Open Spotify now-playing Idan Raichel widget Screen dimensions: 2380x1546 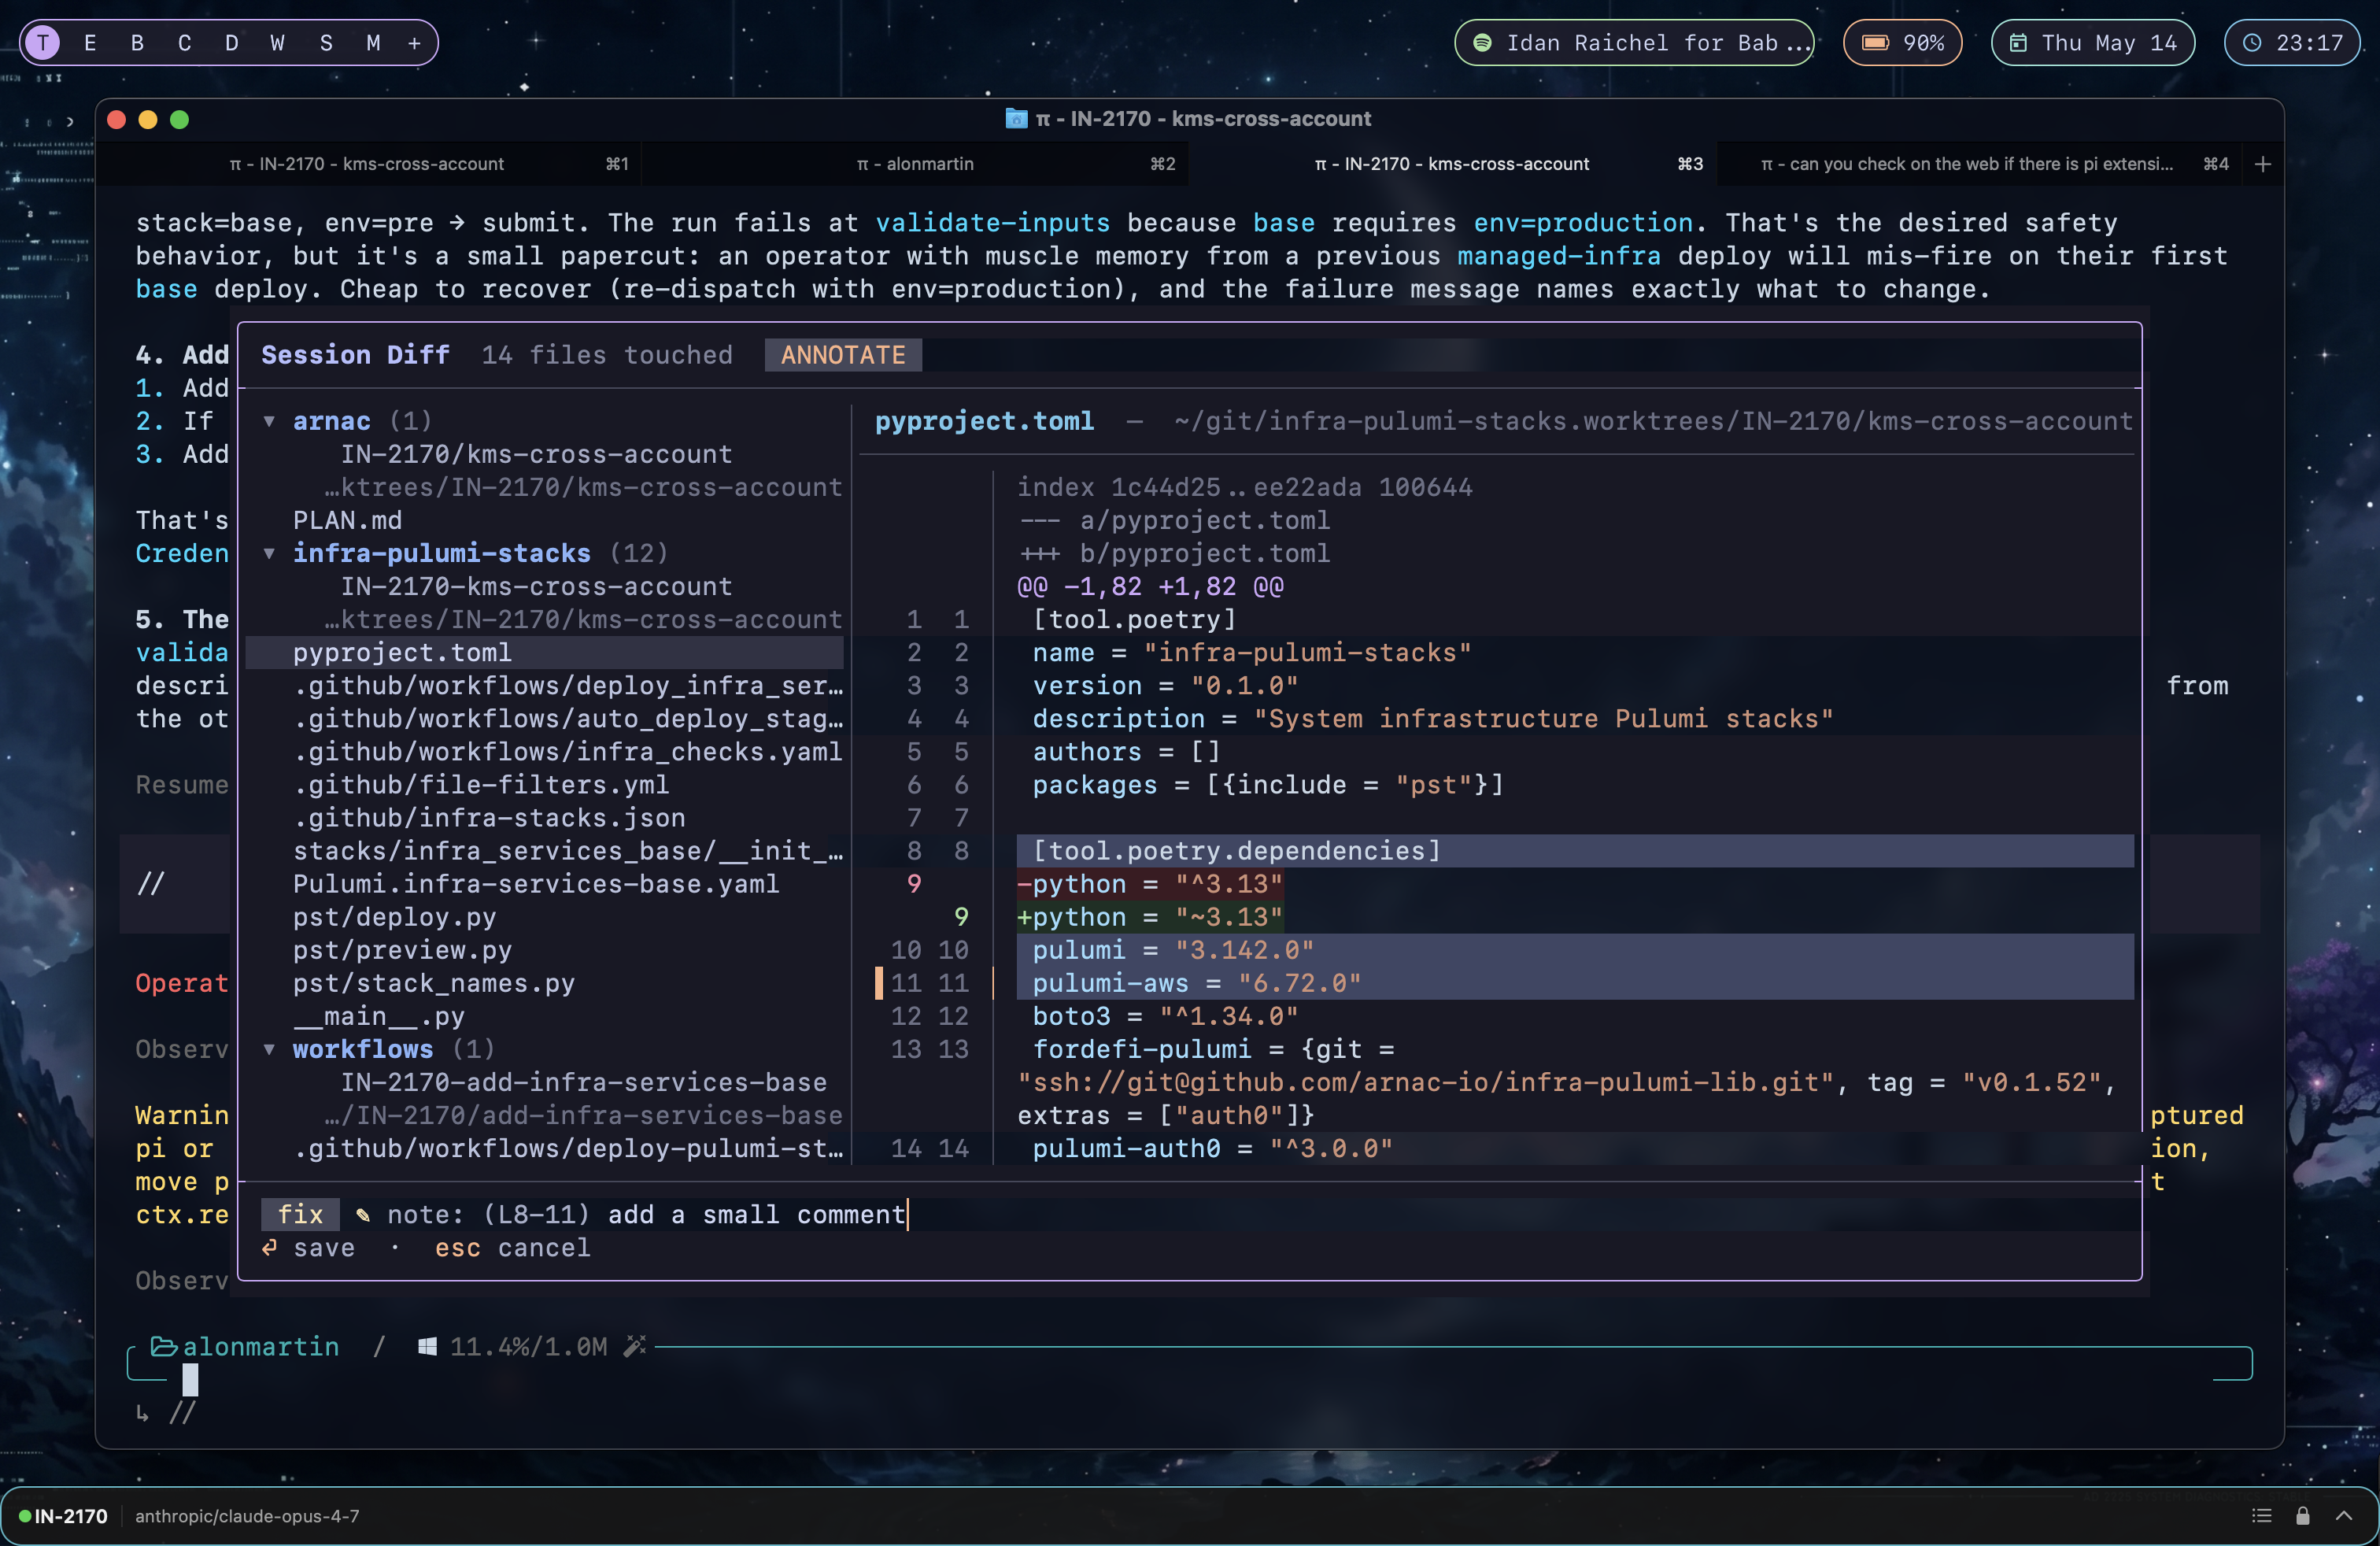click(x=1634, y=43)
